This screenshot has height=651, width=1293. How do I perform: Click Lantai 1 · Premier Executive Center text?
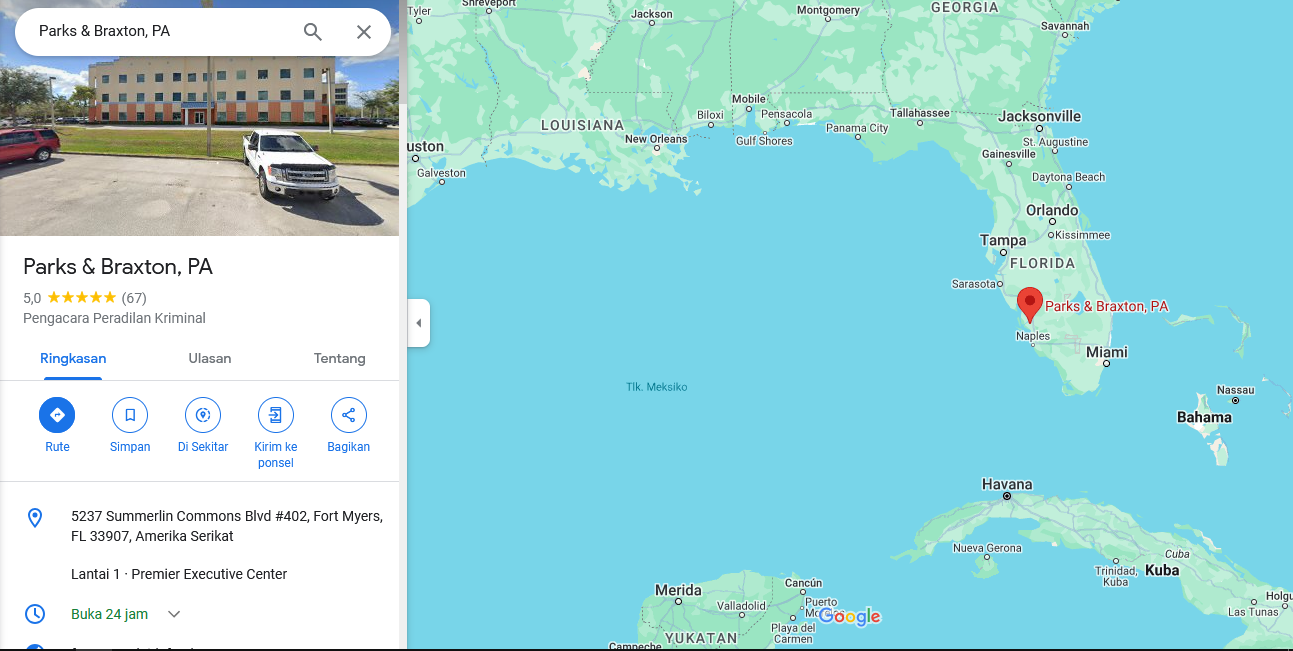click(179, 574)
